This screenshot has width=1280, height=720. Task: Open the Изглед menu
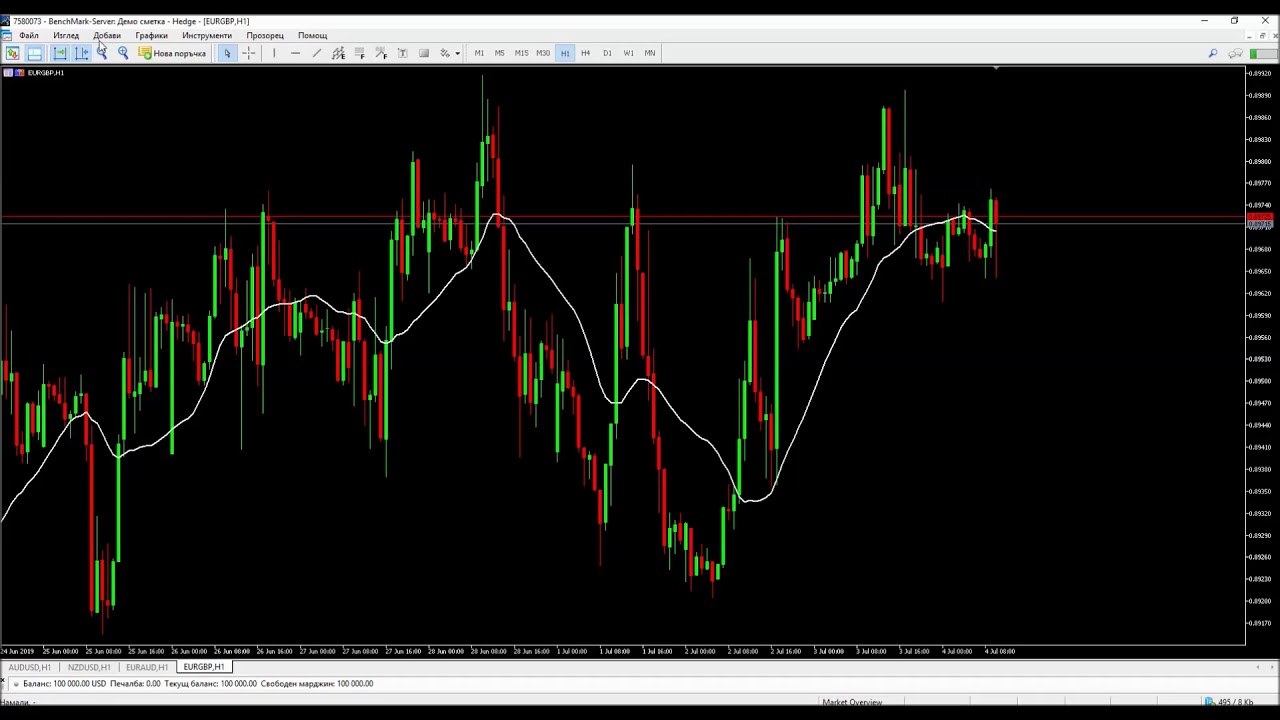(x=66, y=36)
